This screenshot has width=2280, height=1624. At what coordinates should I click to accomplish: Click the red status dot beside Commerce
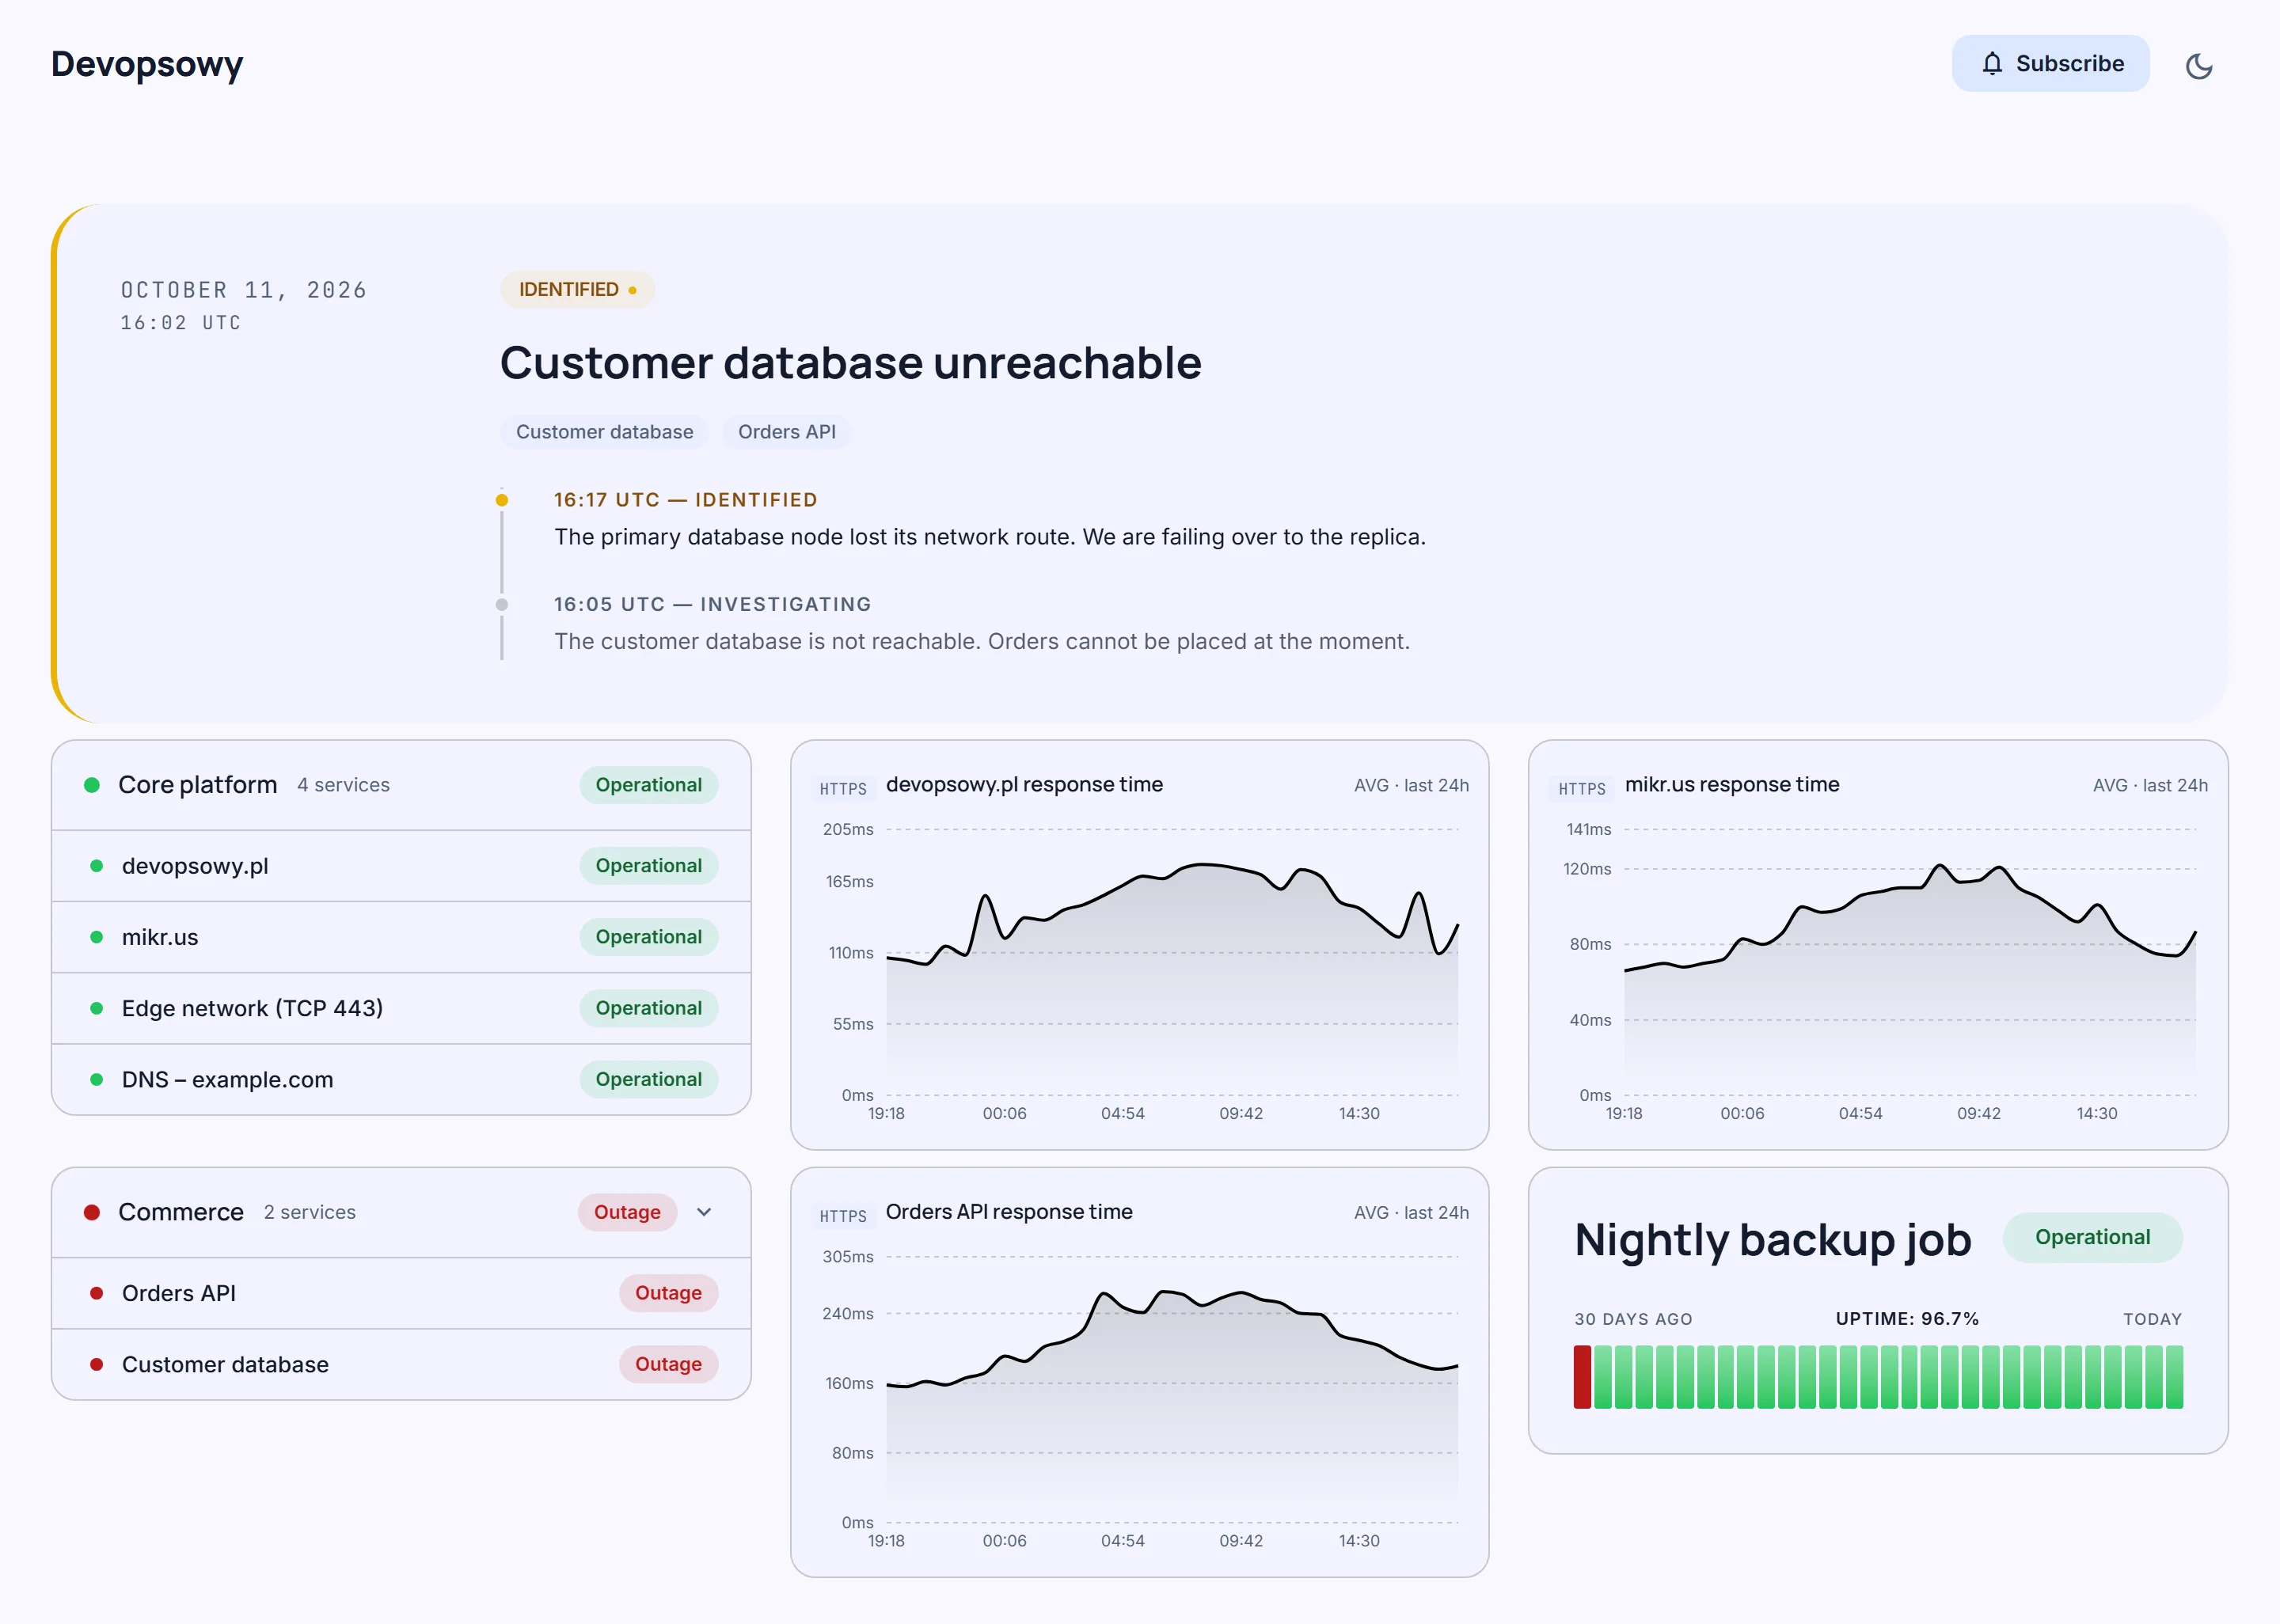click(92, 1212)
